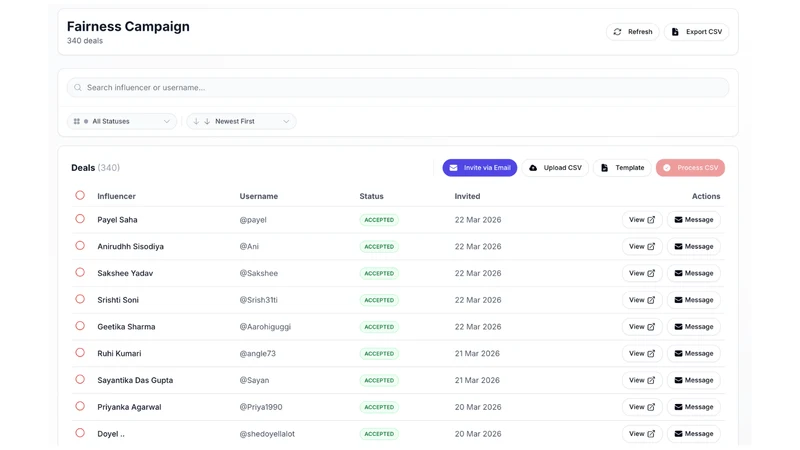This screenshot has height=450, width=800.
Task: Message Geetika Sharma
Action: coord(694,327)
